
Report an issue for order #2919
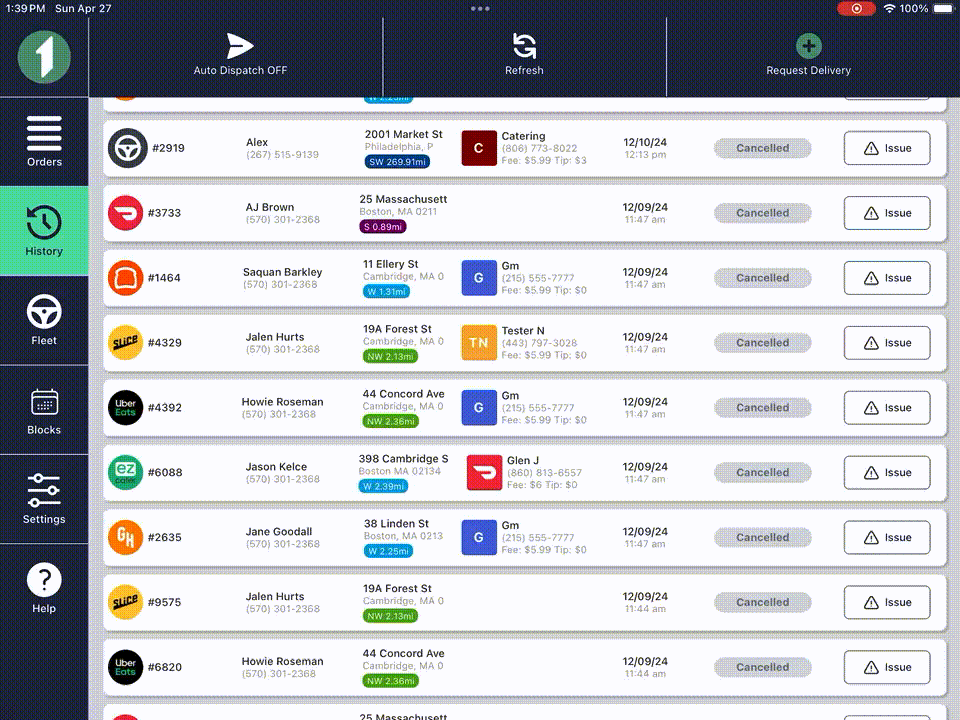pyautogui.click(x=887, y=148)
